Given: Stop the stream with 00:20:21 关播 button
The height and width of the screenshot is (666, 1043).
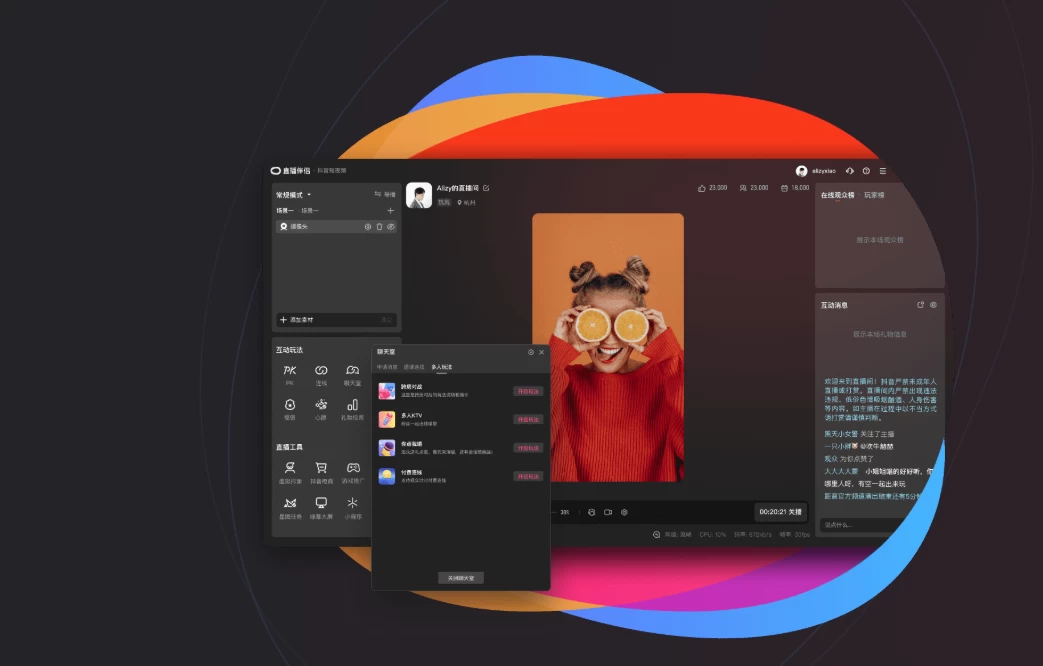Looking at the screenshot, I should coord(781,512).
